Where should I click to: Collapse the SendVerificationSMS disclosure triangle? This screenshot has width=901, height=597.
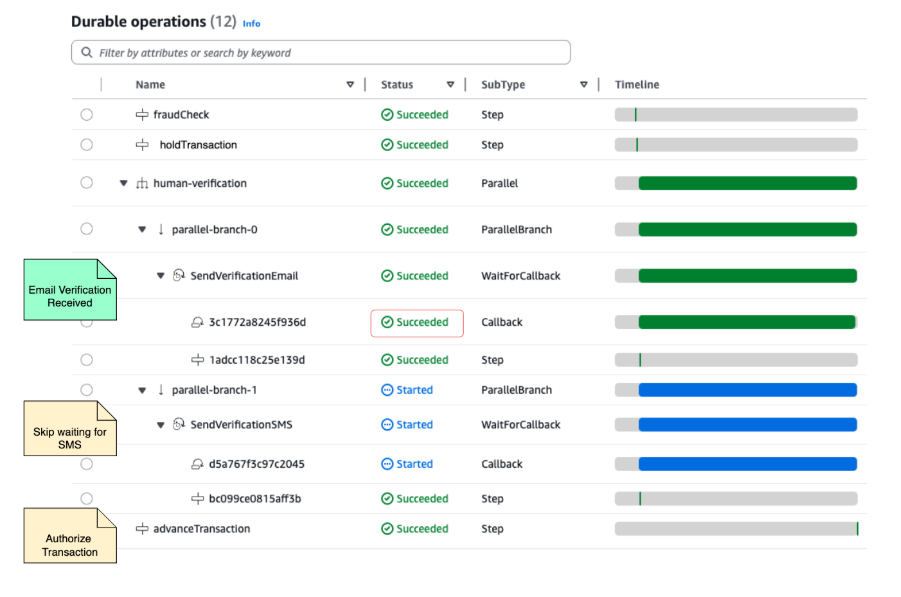[x=160, y=424]
